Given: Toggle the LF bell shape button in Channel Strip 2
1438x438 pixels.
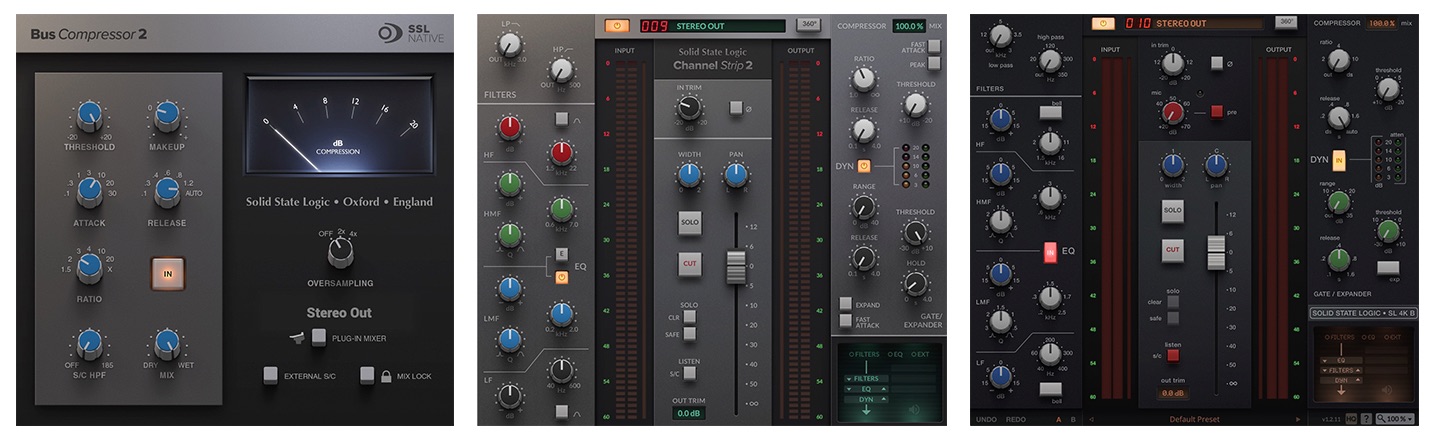Looking at the screenshot, I should (562, 410).
